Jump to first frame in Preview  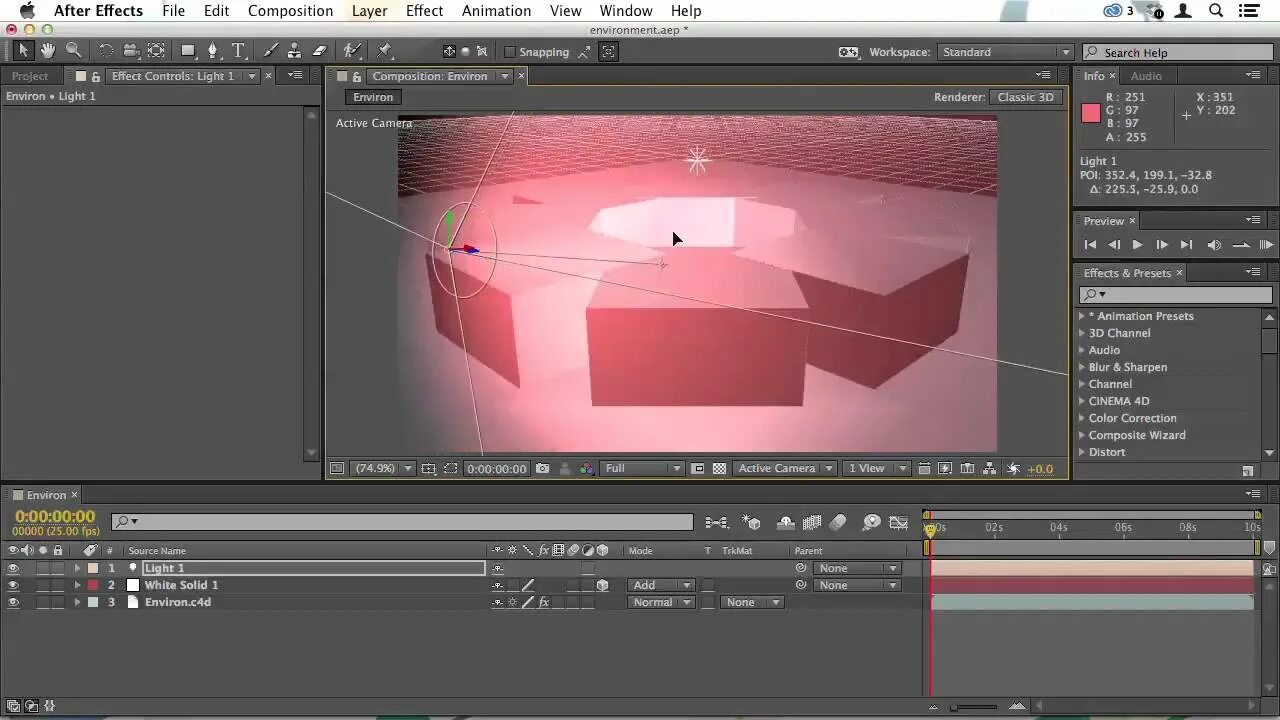click(x=1090, y=245)
